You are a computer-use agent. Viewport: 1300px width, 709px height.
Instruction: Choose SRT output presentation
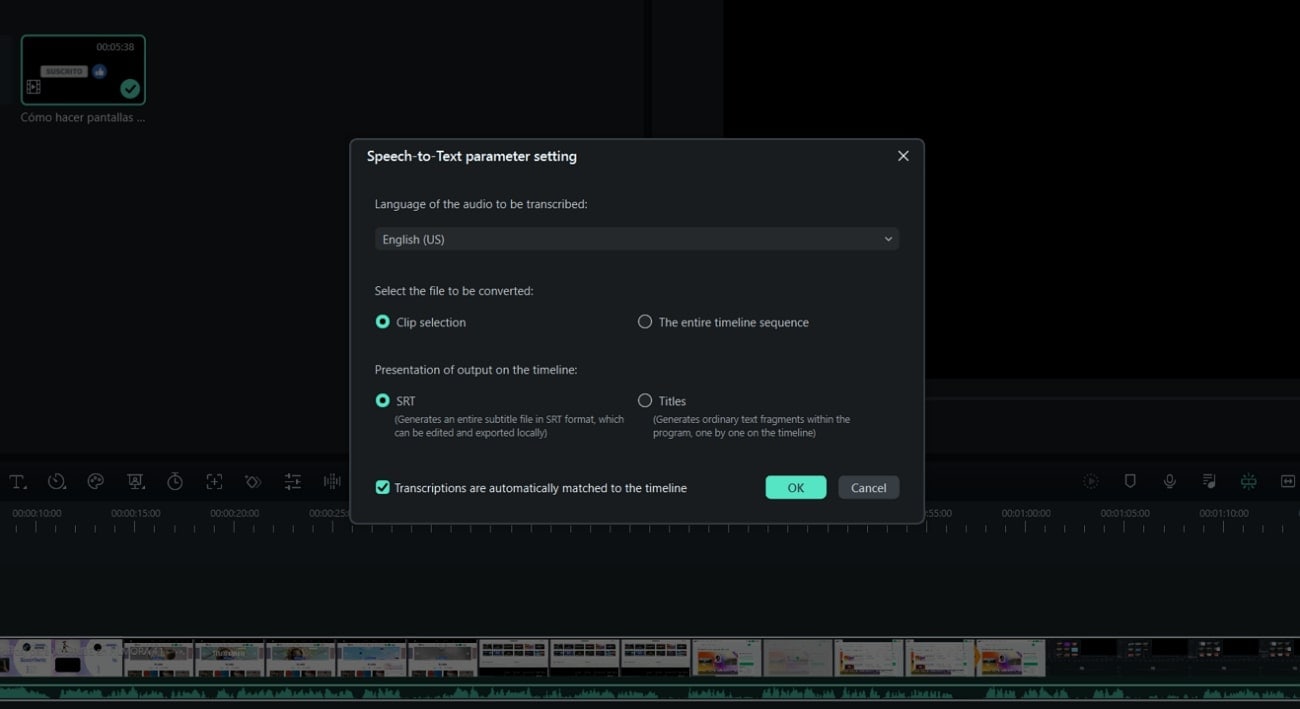tap(382, 400)
